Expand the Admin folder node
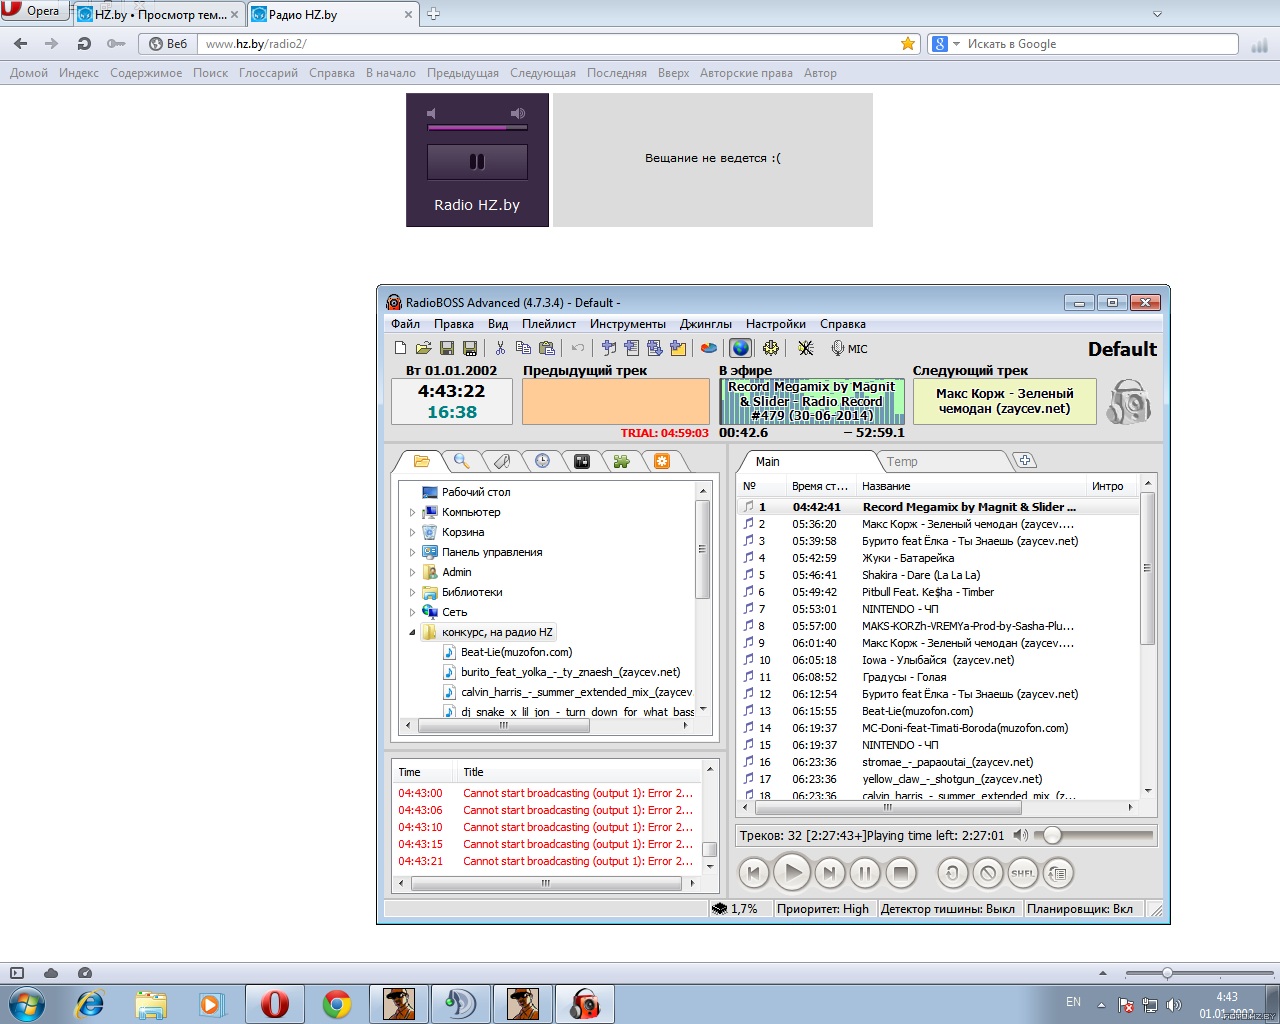This screenshot has height=1024, width=1280. click(412, 572)
